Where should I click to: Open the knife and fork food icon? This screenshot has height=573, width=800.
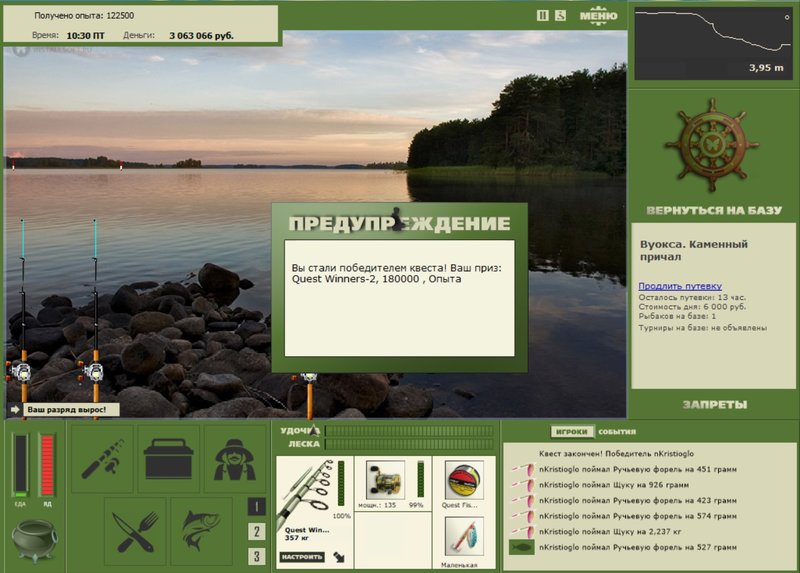(135, 532)
